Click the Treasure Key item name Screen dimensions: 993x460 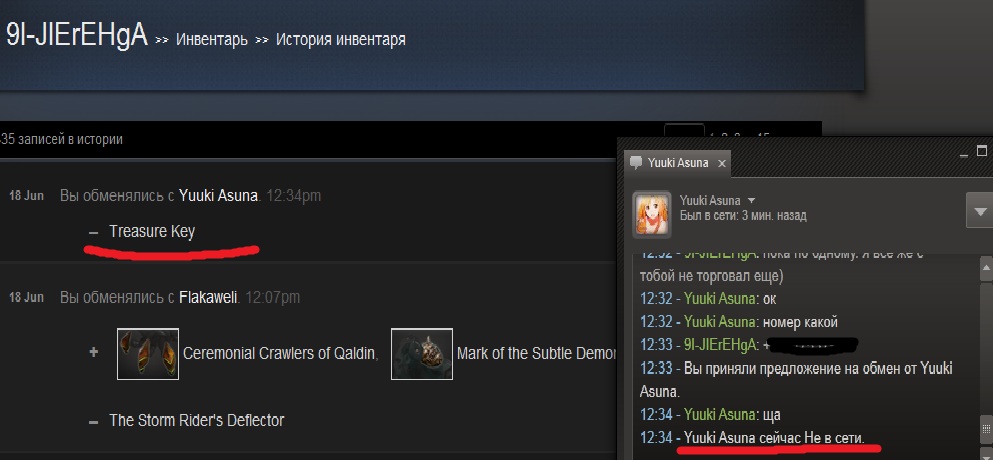point(152,231)
